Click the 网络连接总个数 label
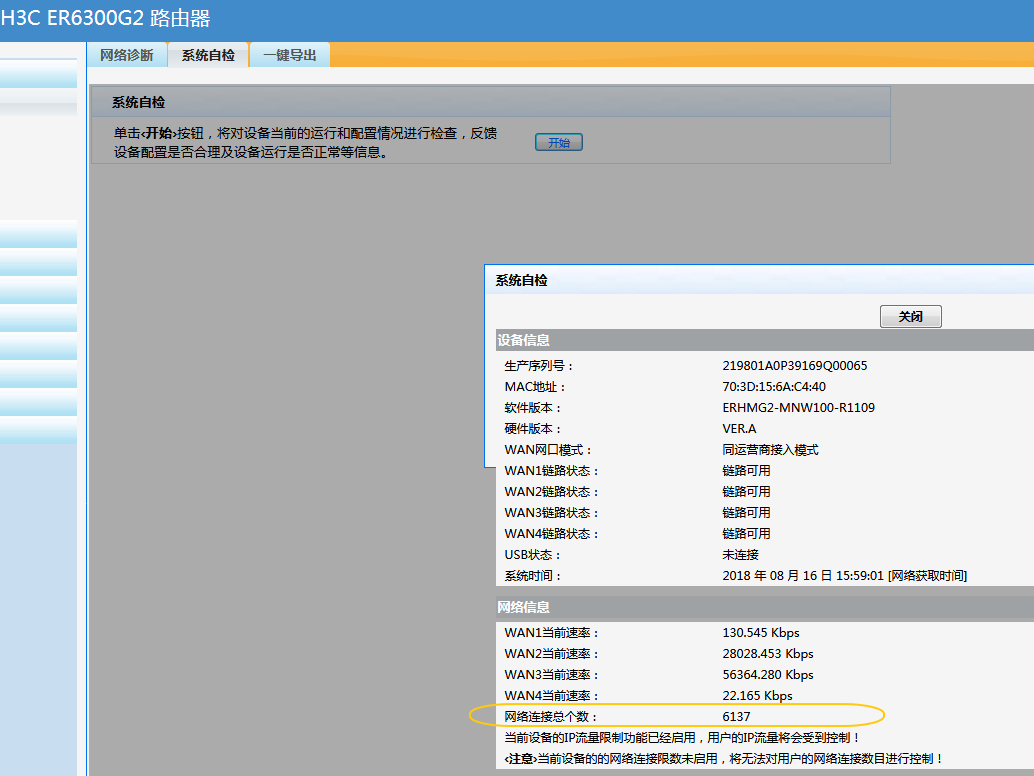The width and height of the screenshot is (1034, 776). pyautogui.click(x=551, y=717)
